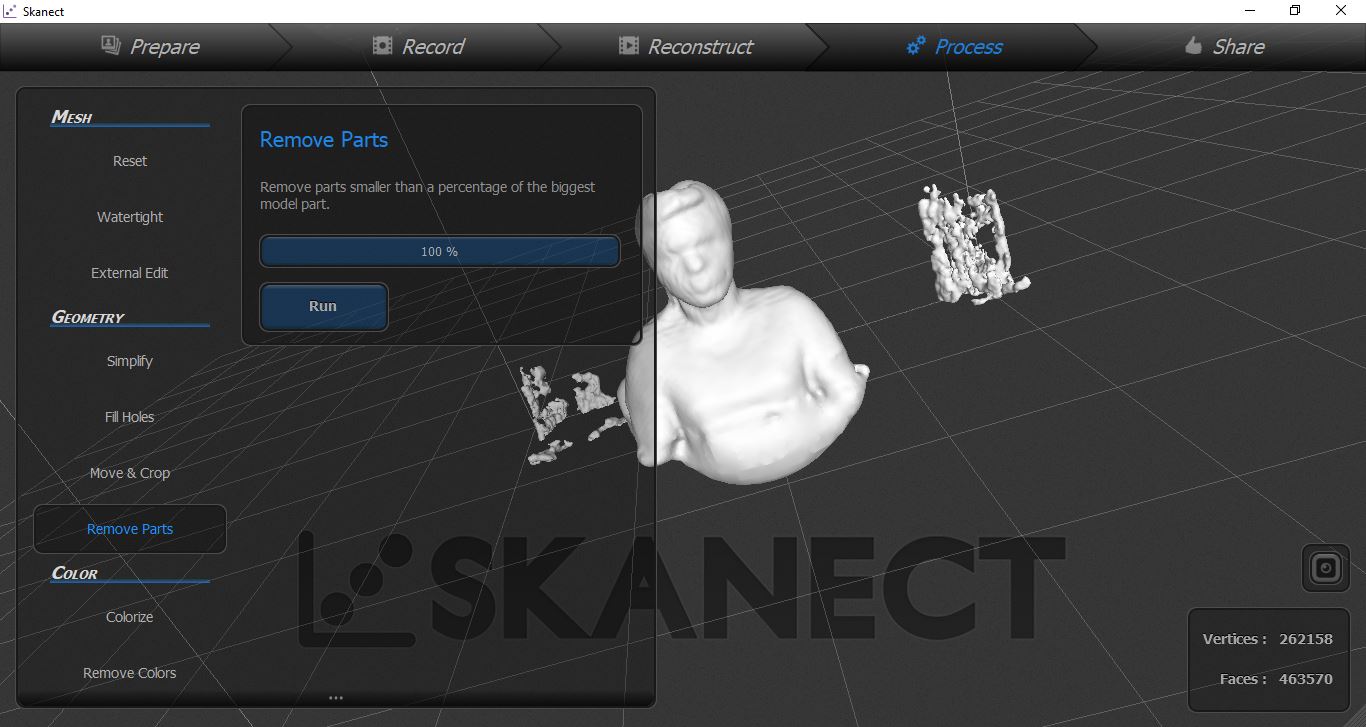This screenshot has height=727, width=1366.
Task: Select the Watertight option
Action: pos(130,217)
